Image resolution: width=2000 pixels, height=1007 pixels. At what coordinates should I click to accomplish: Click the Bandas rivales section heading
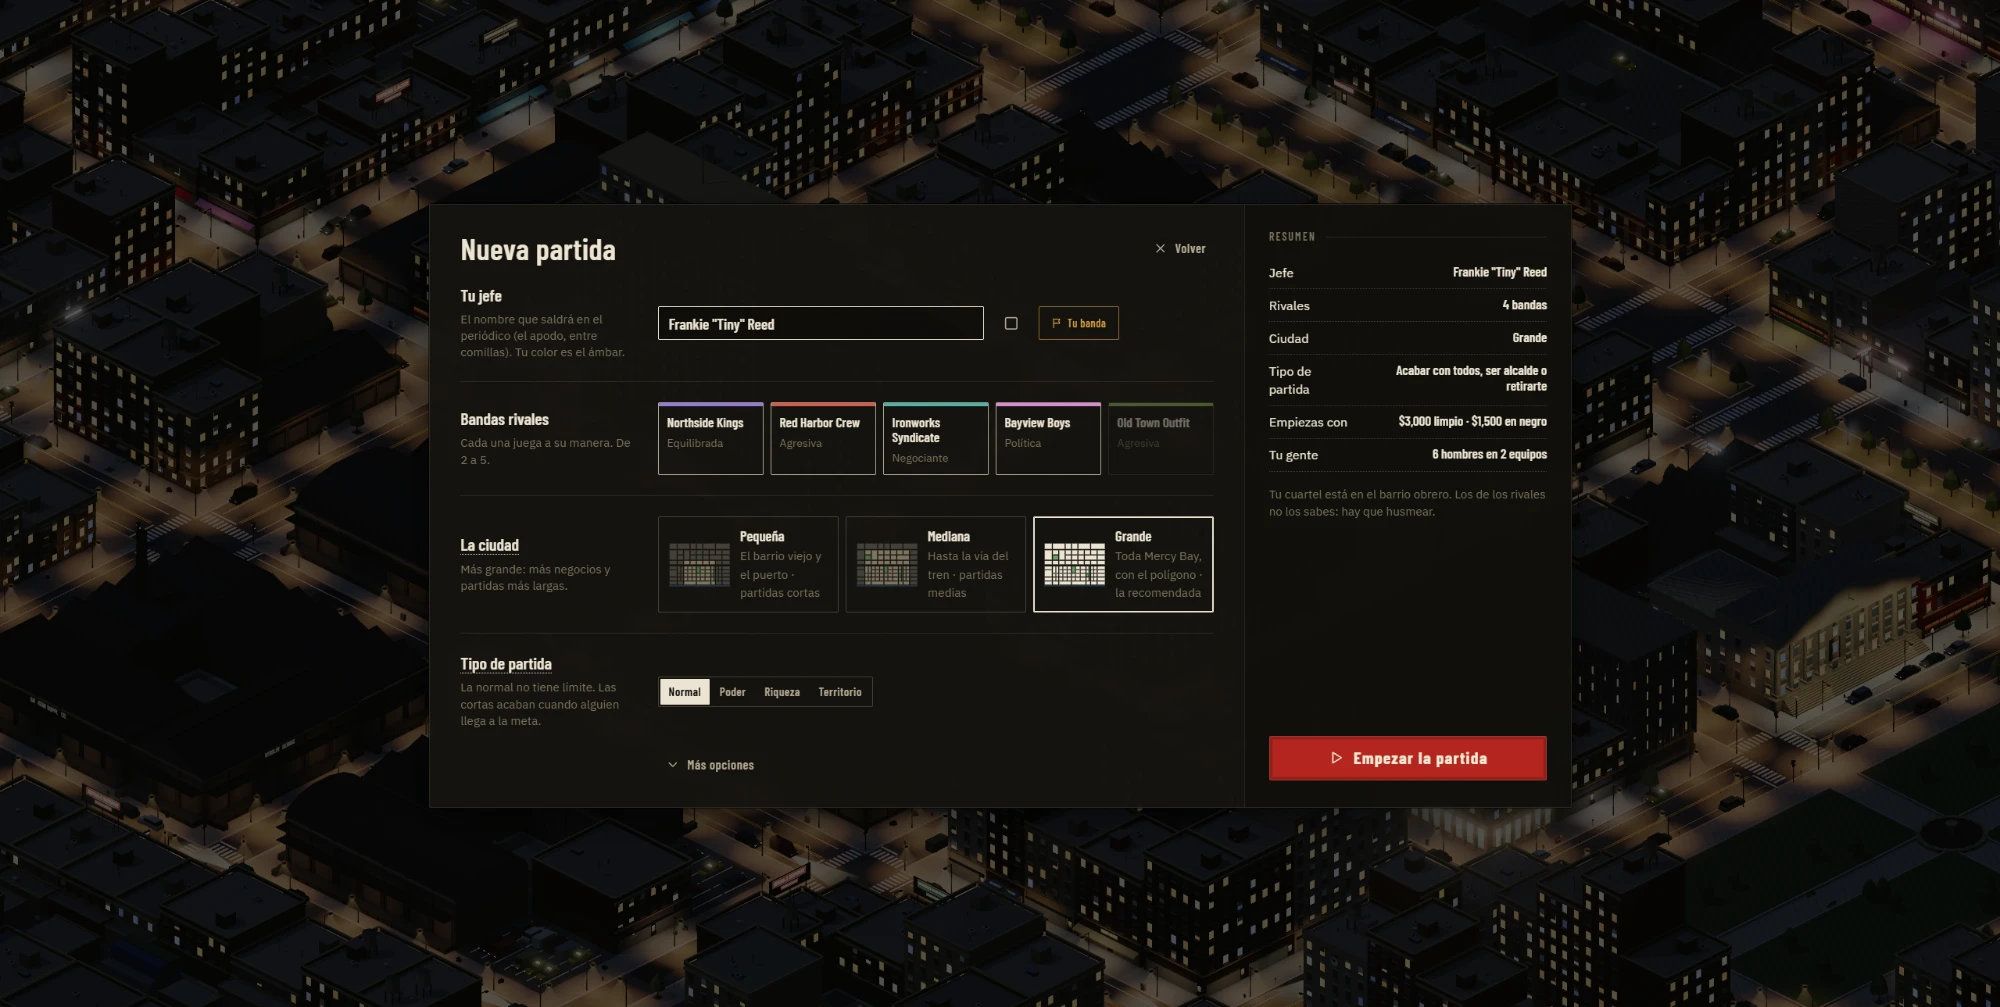[504, 420]
